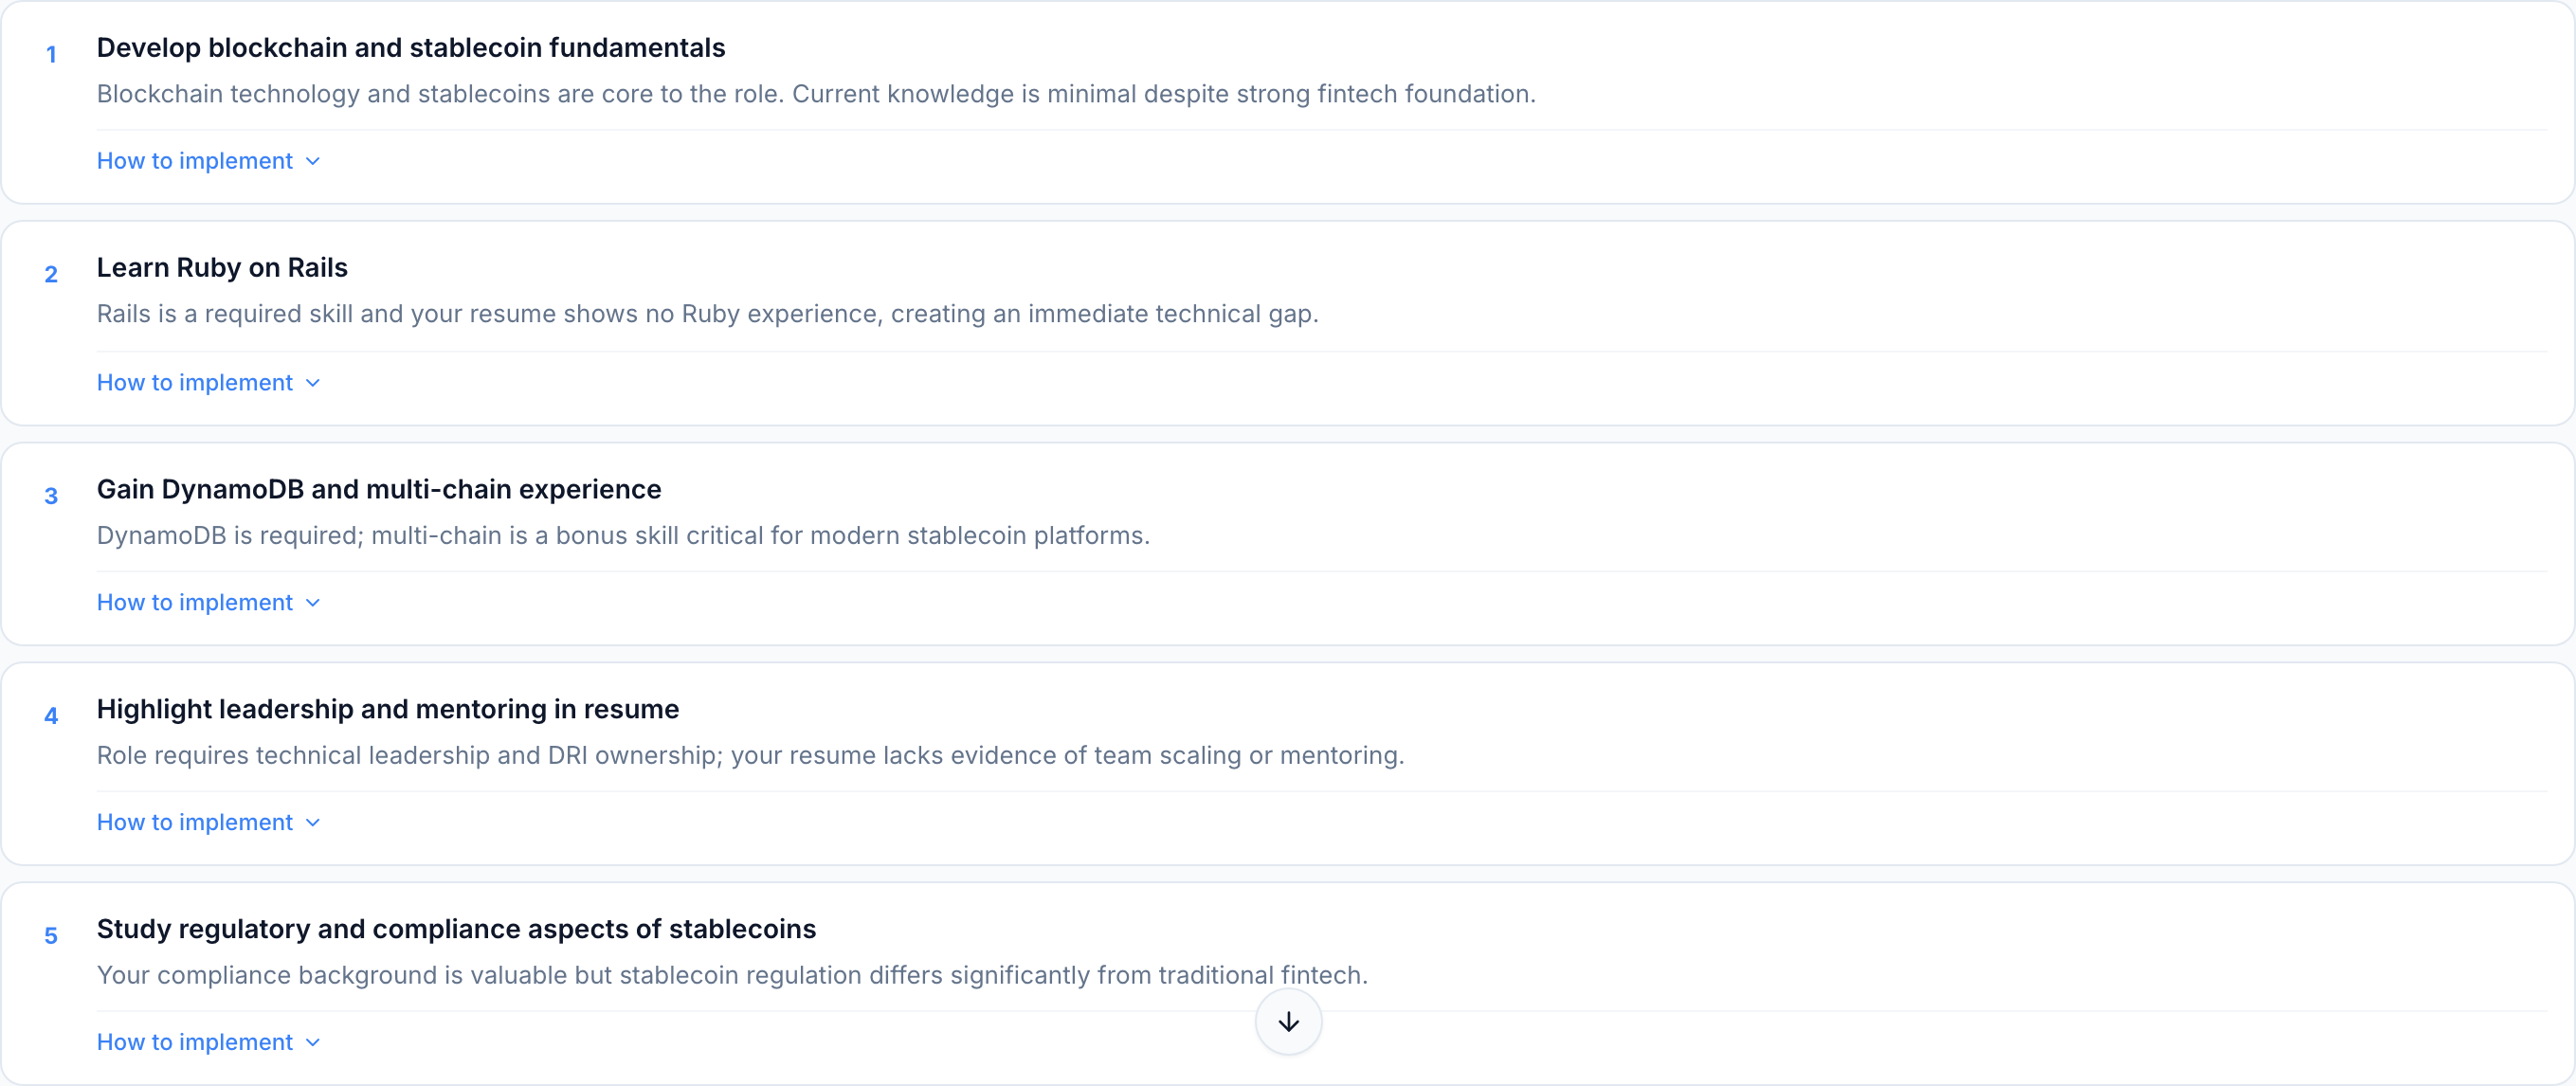The height and width of the screenshot is (1086, 2576).
Task: Click the number 1 step badge
Action: tap(51, 55)
